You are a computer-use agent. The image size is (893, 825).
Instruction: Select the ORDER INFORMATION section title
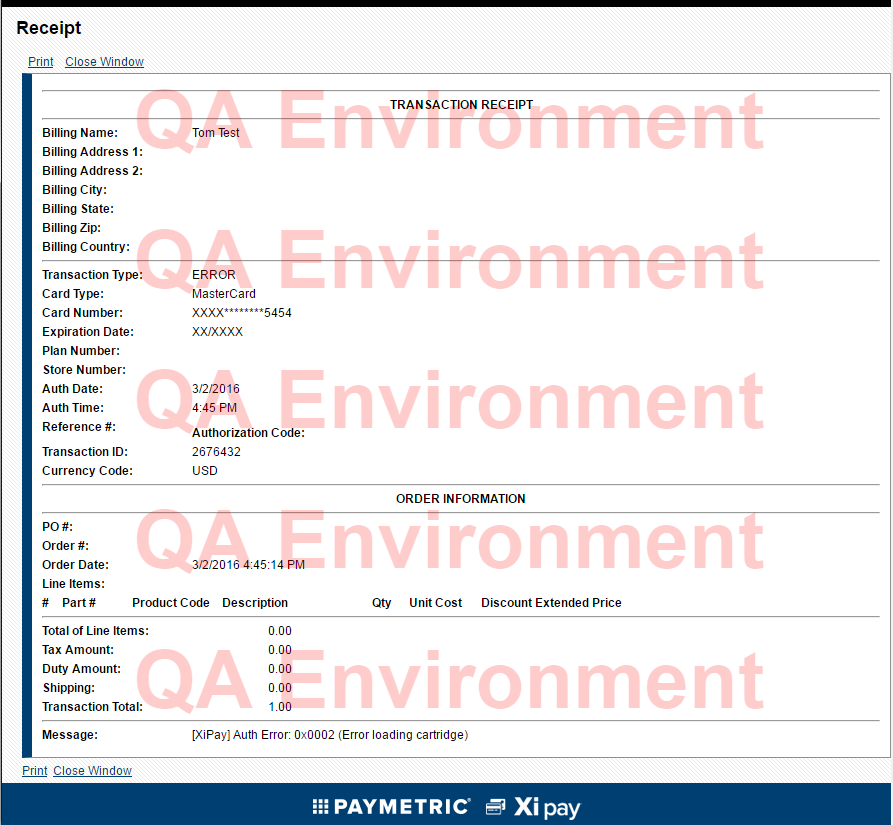pos(460,499)
